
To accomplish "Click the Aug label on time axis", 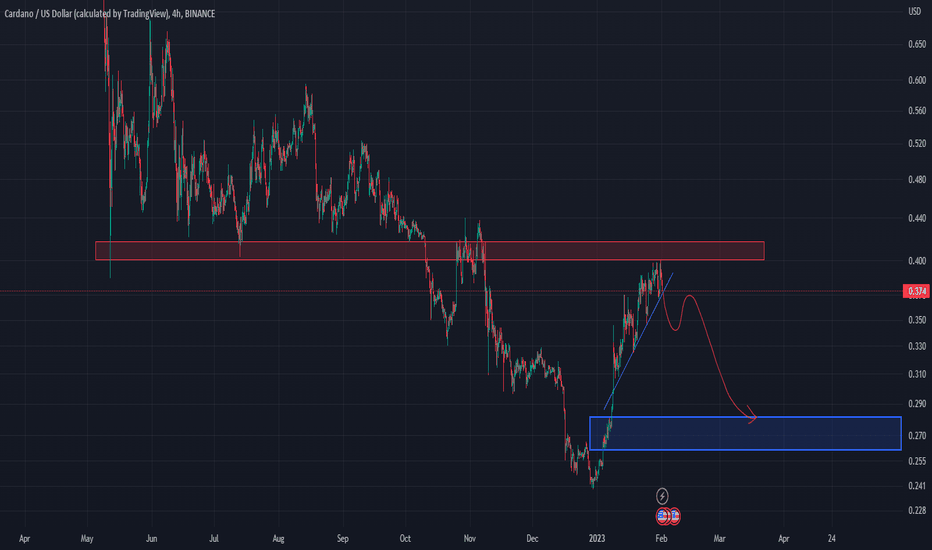I will (278, 539).
